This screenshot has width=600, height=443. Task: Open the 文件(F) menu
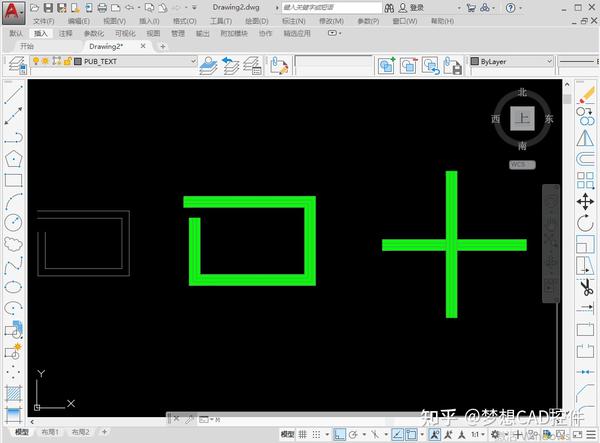pos(43,21)
